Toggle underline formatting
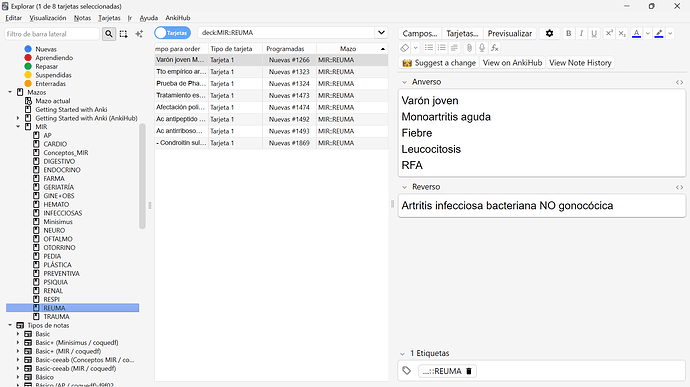 (x=594, y=33)
